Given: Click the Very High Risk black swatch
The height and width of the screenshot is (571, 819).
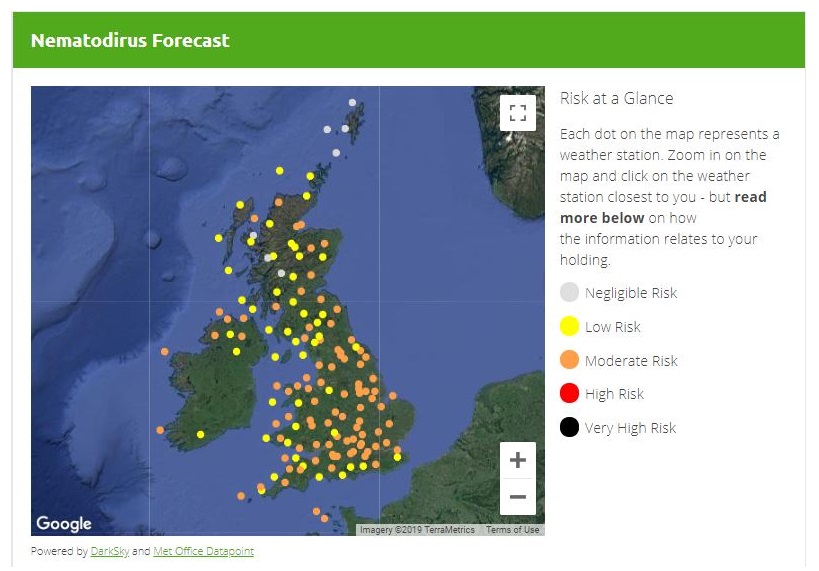Looking at the screenshot, I should 569,427.
